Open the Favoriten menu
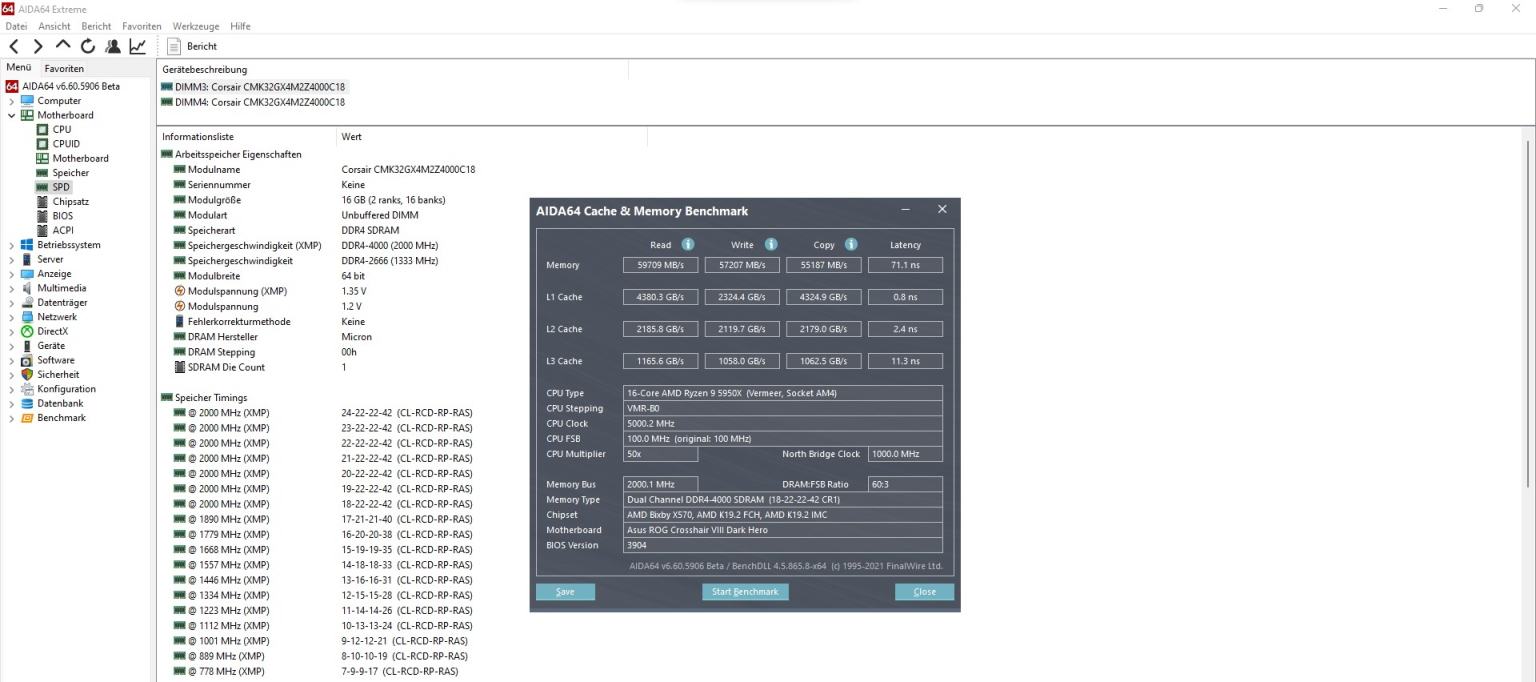The height and width of the screenshot is (682, 1536). click(142, 26)
